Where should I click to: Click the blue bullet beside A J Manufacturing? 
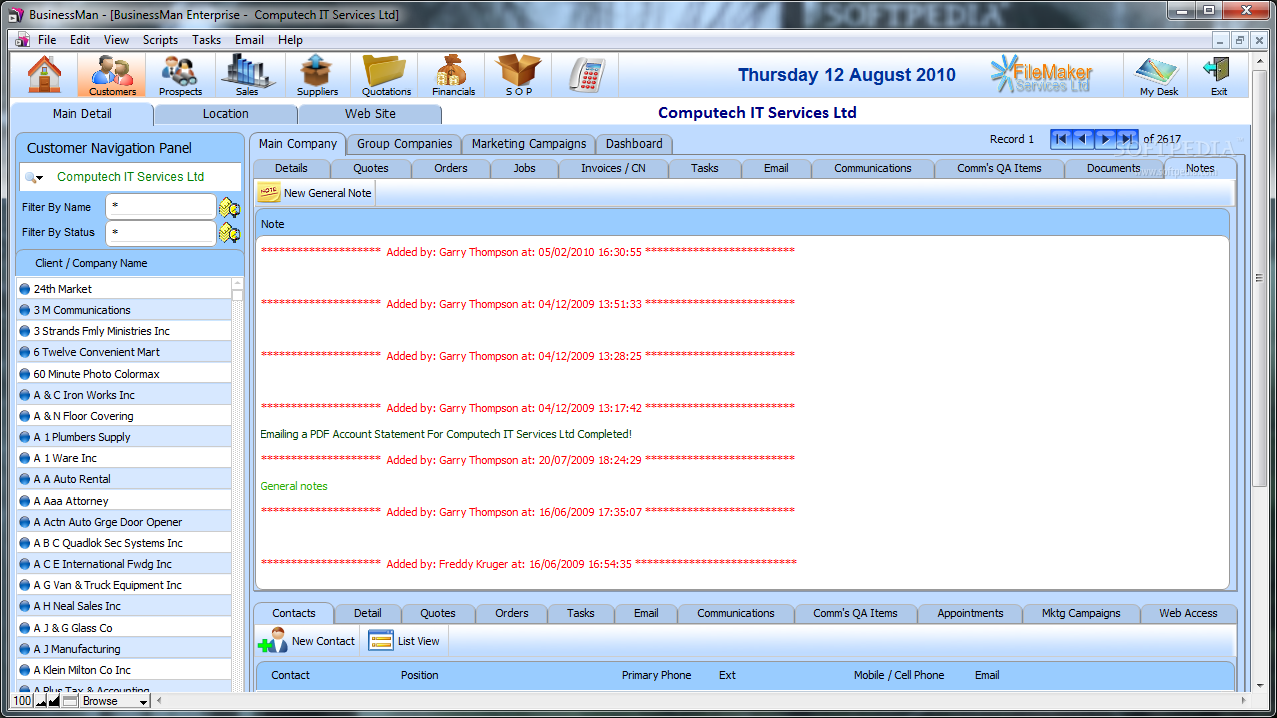(x=25, y=649)
